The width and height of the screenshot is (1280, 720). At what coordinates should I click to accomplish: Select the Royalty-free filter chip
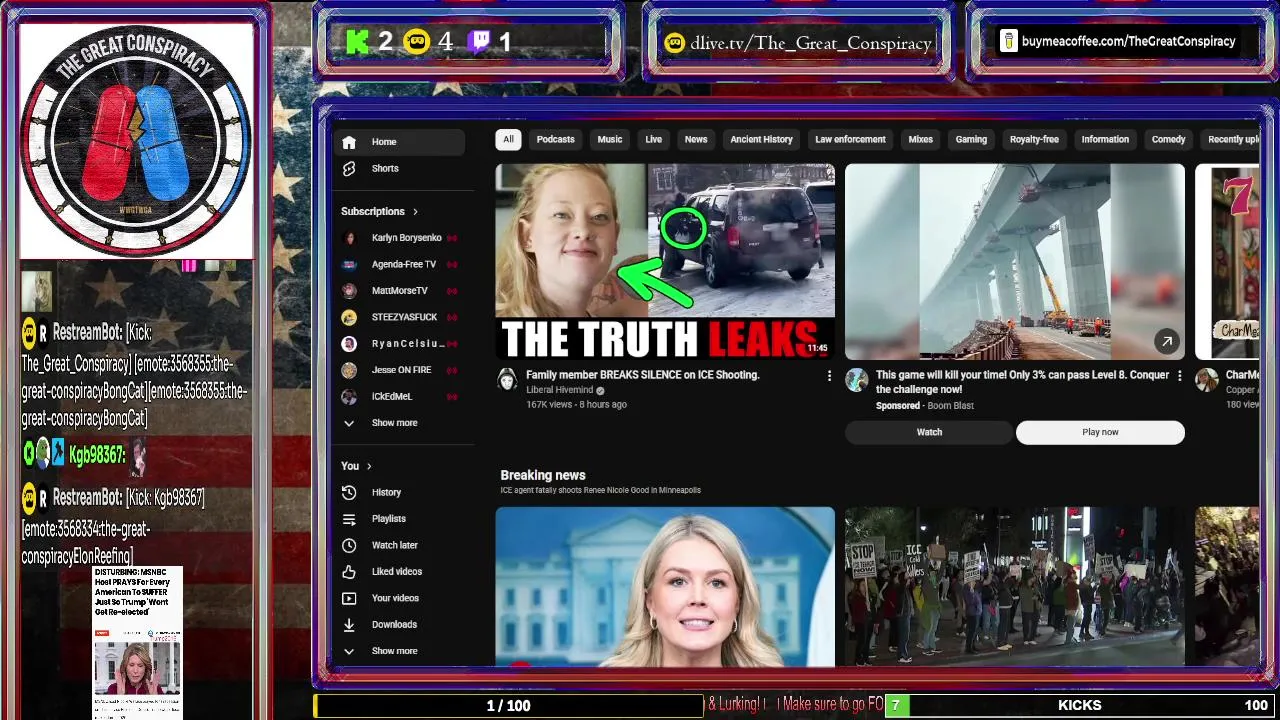tap(1034, 140)
